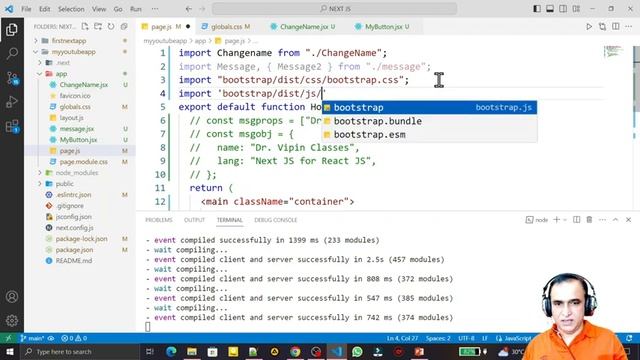Maximize the panel with chevron up
Image resolution: width=640 pixels, height=360 pixels.
pos(616,220)
